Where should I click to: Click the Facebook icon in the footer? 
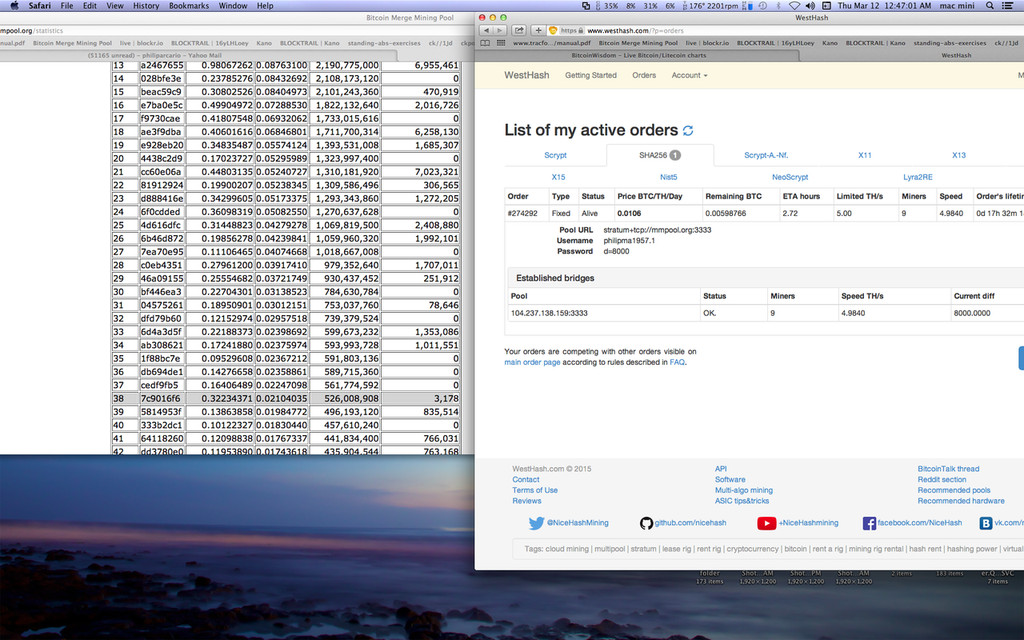[869, 523]
